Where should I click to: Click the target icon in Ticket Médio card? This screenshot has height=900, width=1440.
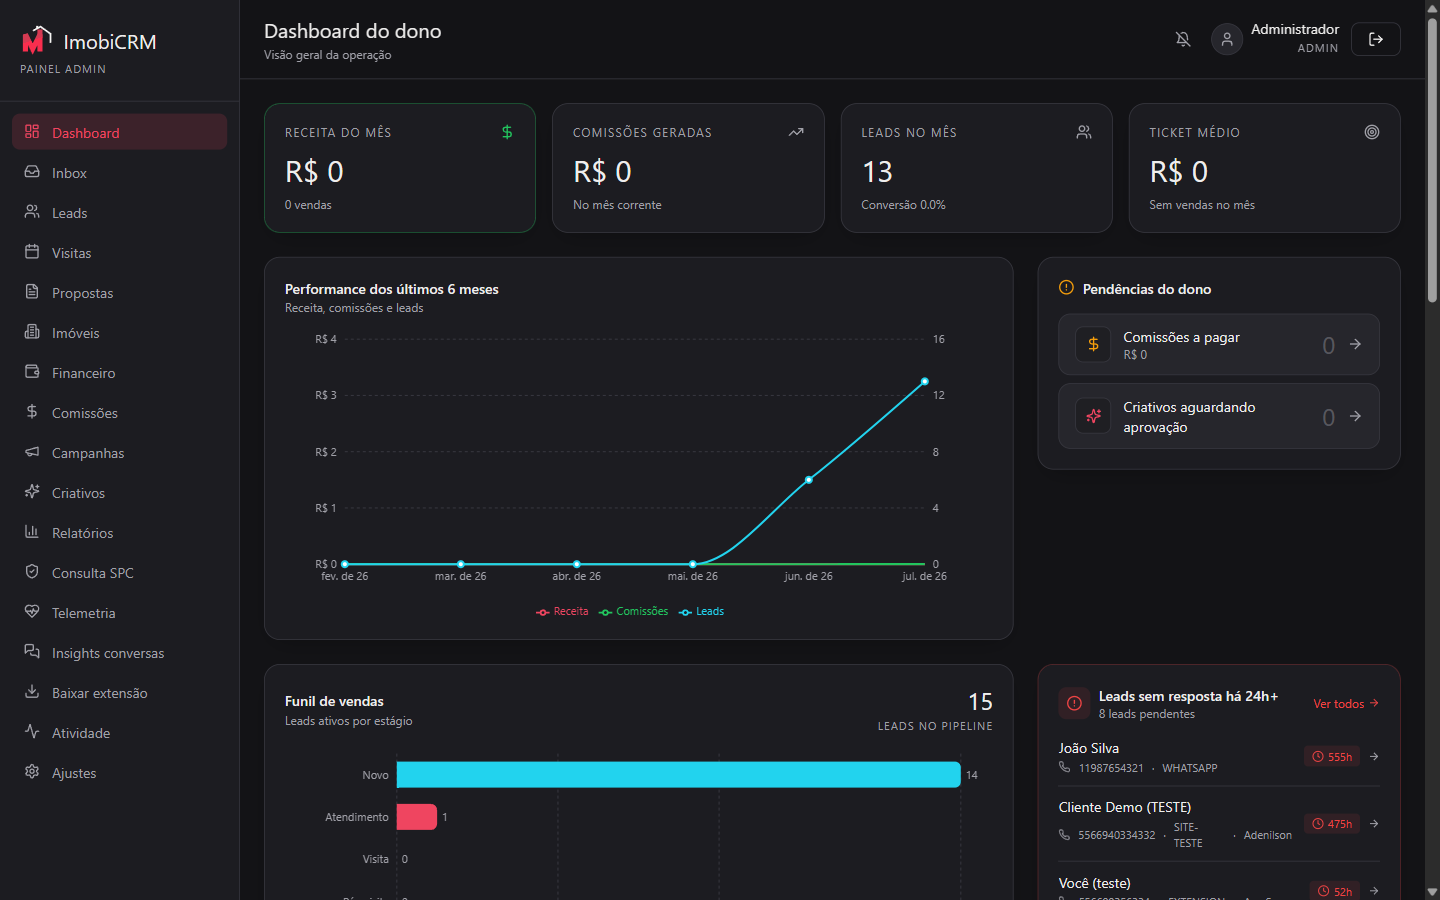[1372, 132]
